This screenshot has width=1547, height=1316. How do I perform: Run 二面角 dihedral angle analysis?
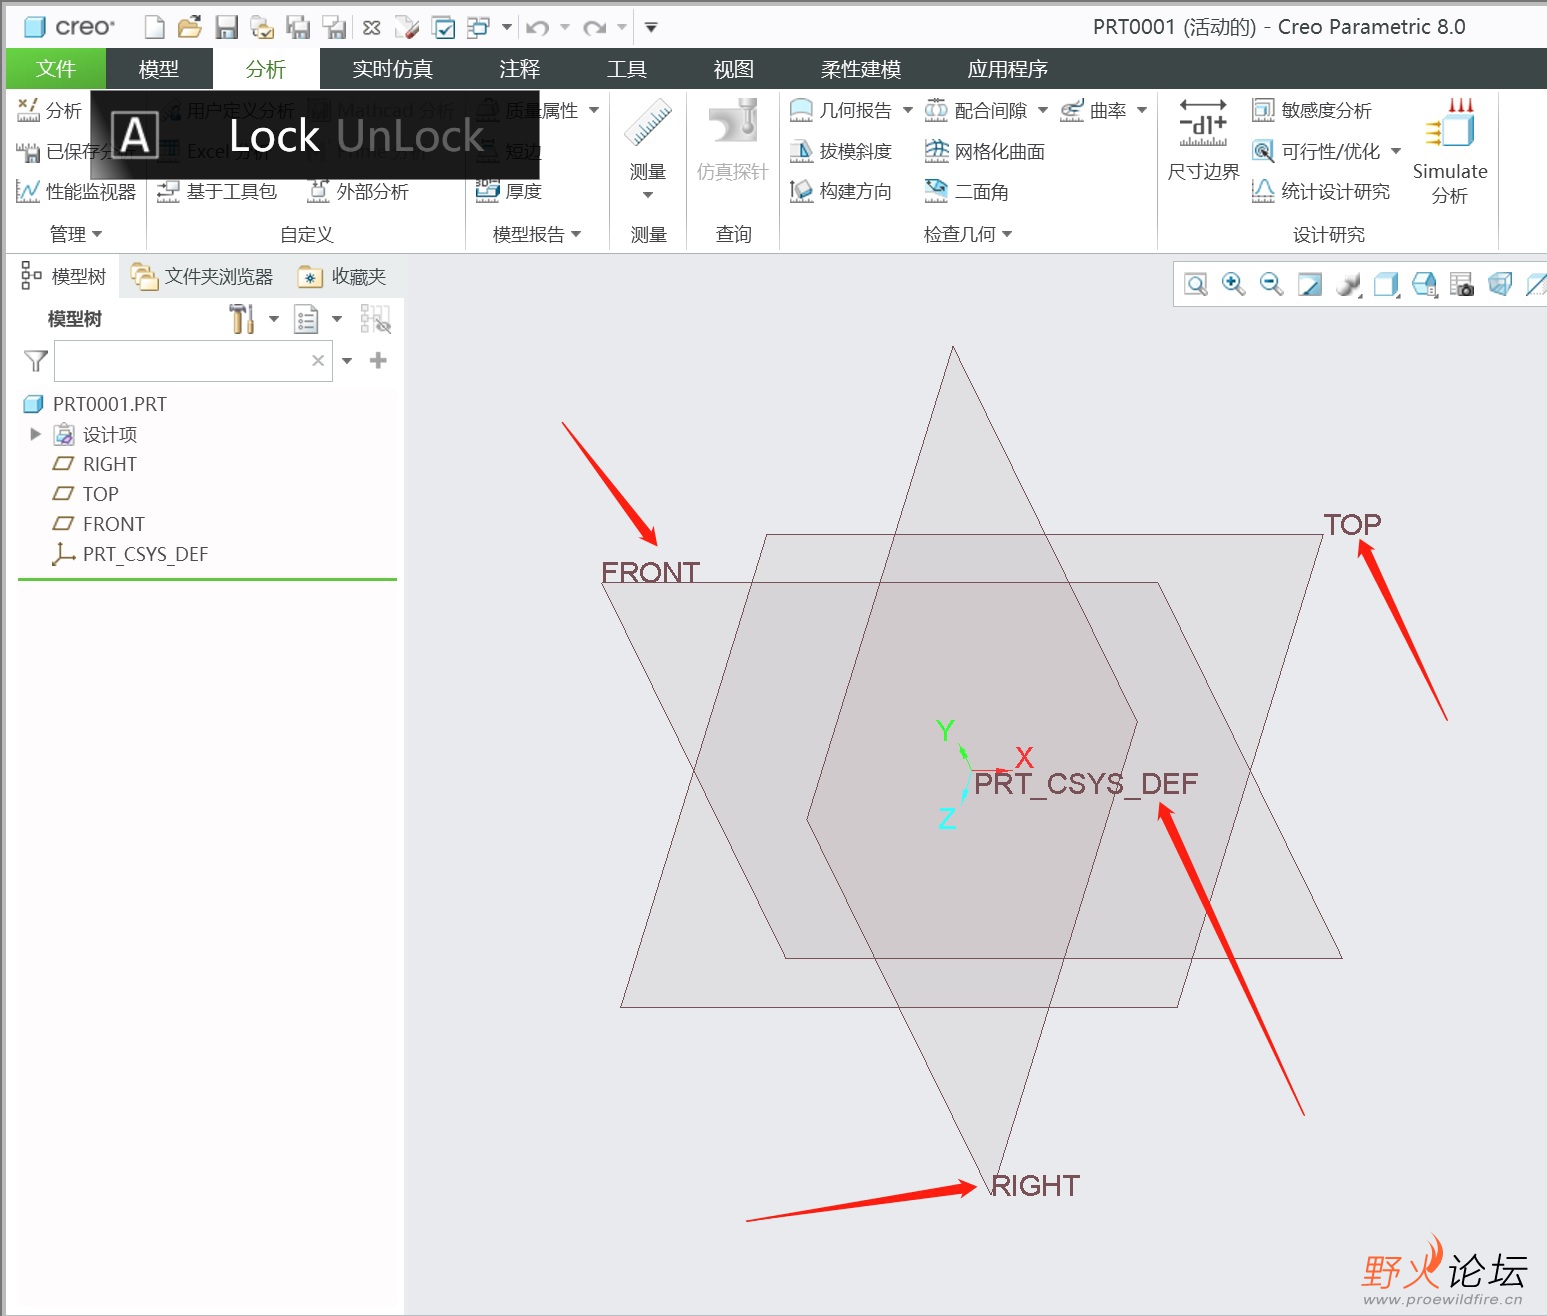[x=967, y=191]
